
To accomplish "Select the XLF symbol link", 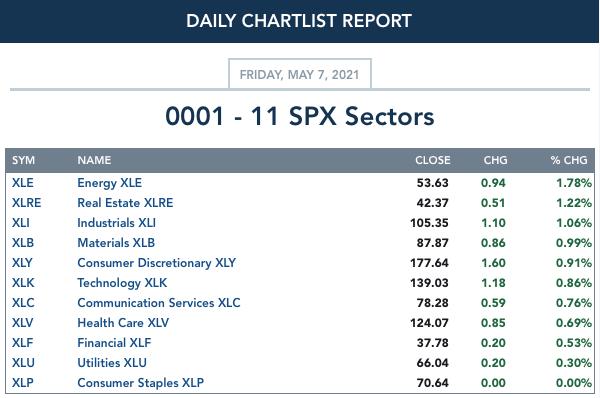I will (23, 343).
